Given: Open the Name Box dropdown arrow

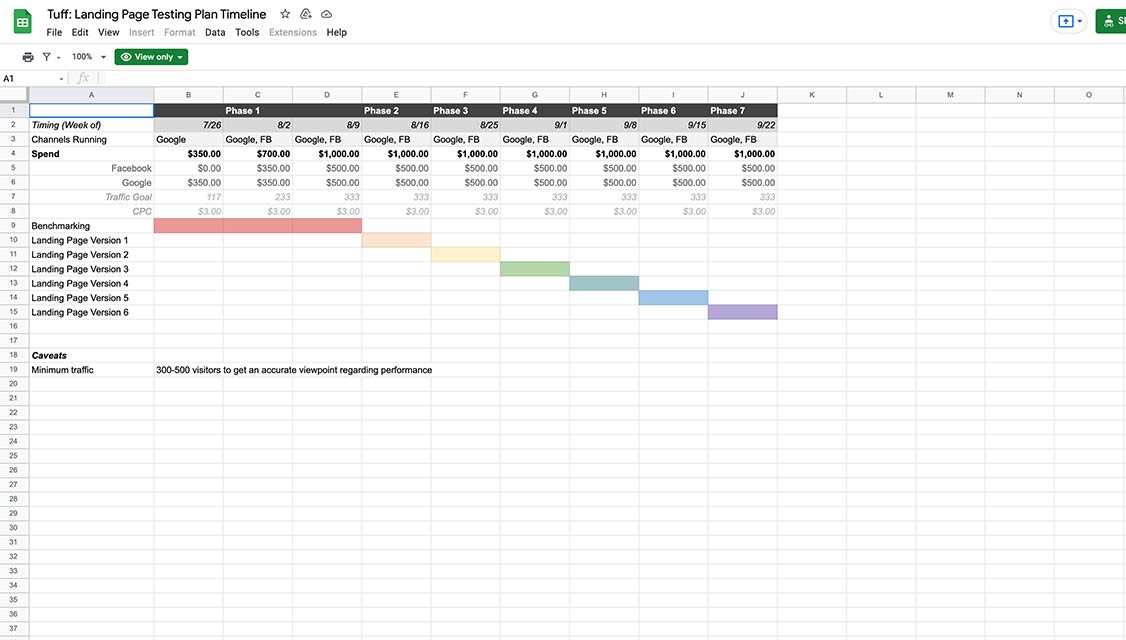Looking at the screenshot, I should tap(61, 78).
